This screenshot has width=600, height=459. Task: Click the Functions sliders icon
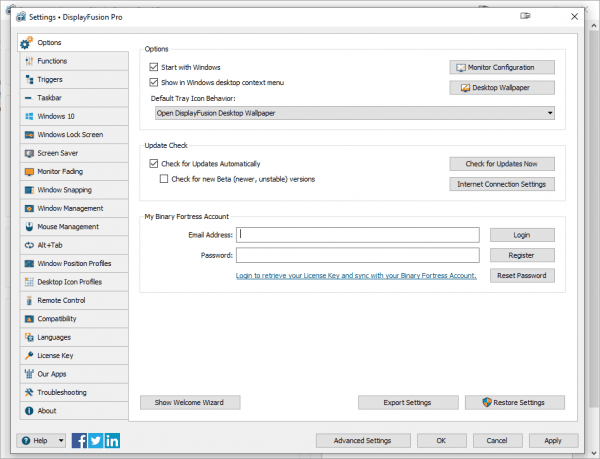point(29,61)
